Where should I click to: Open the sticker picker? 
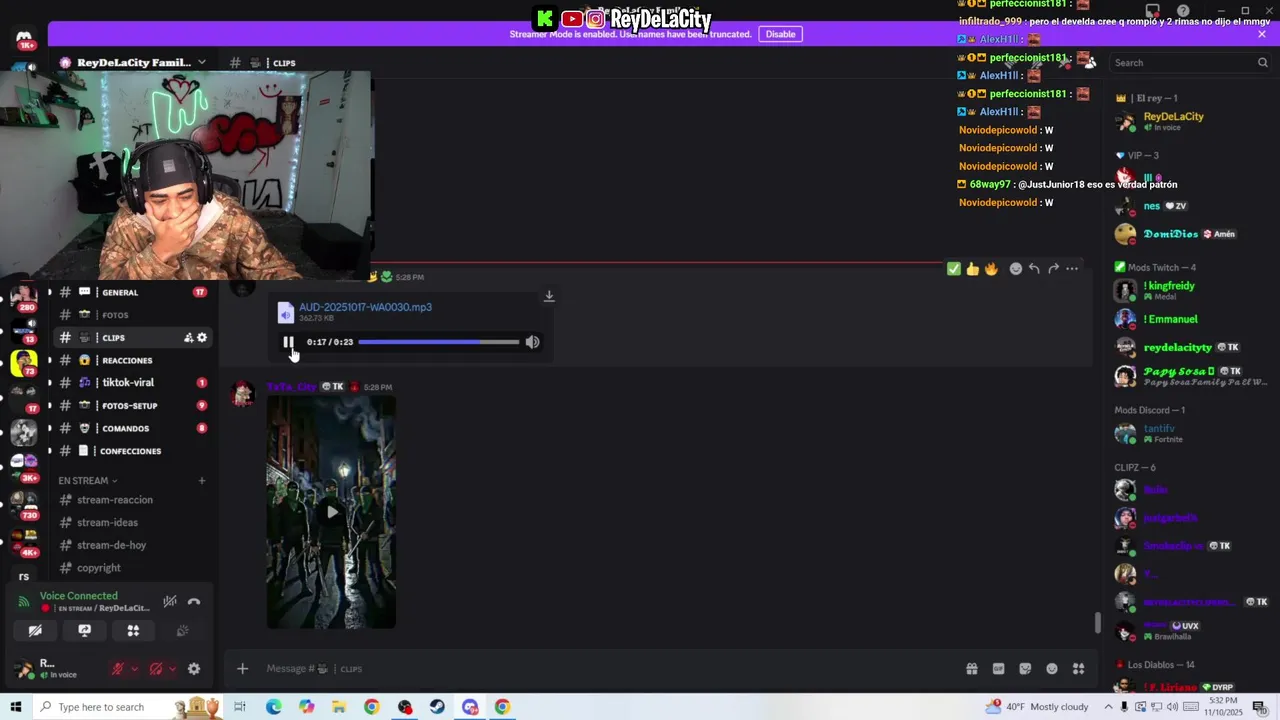[x=1025, y=669]
